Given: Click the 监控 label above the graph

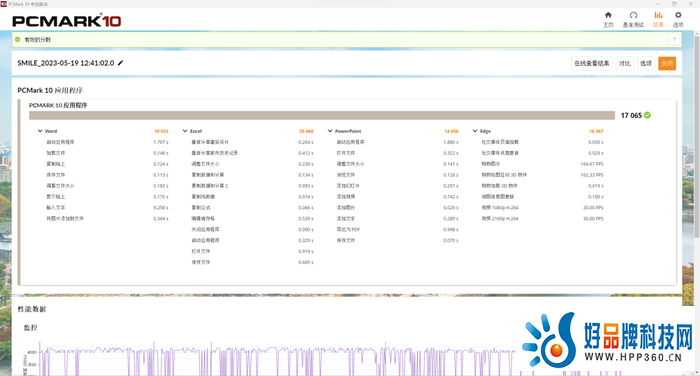Looking at the screenshot, I should [30, 328].
